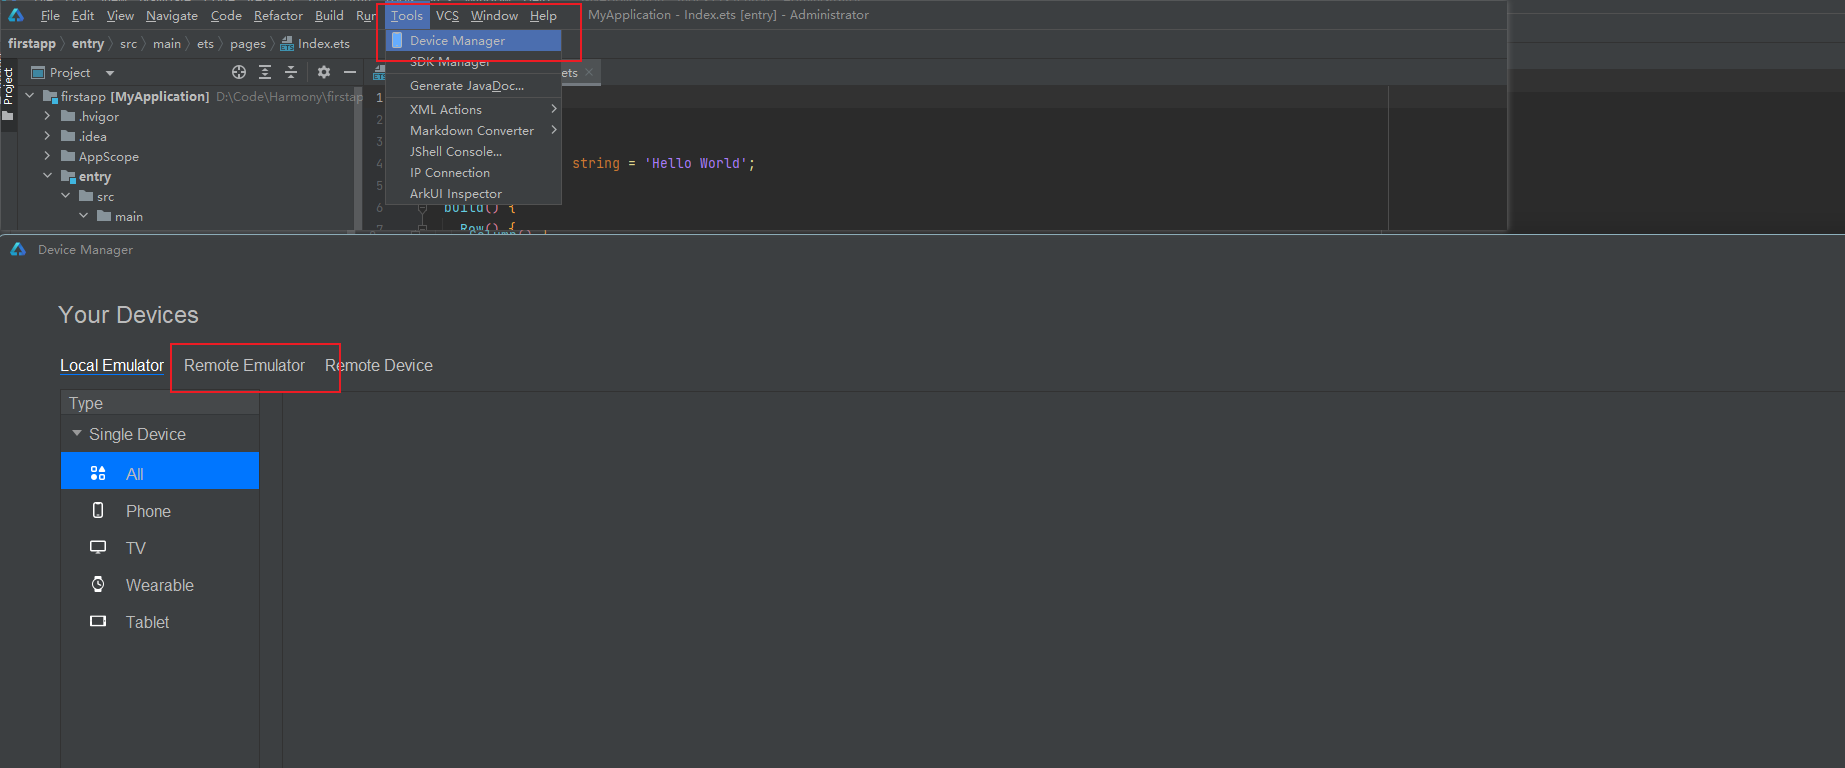Click entry in the breadcrumb

[x=88, y=43]
